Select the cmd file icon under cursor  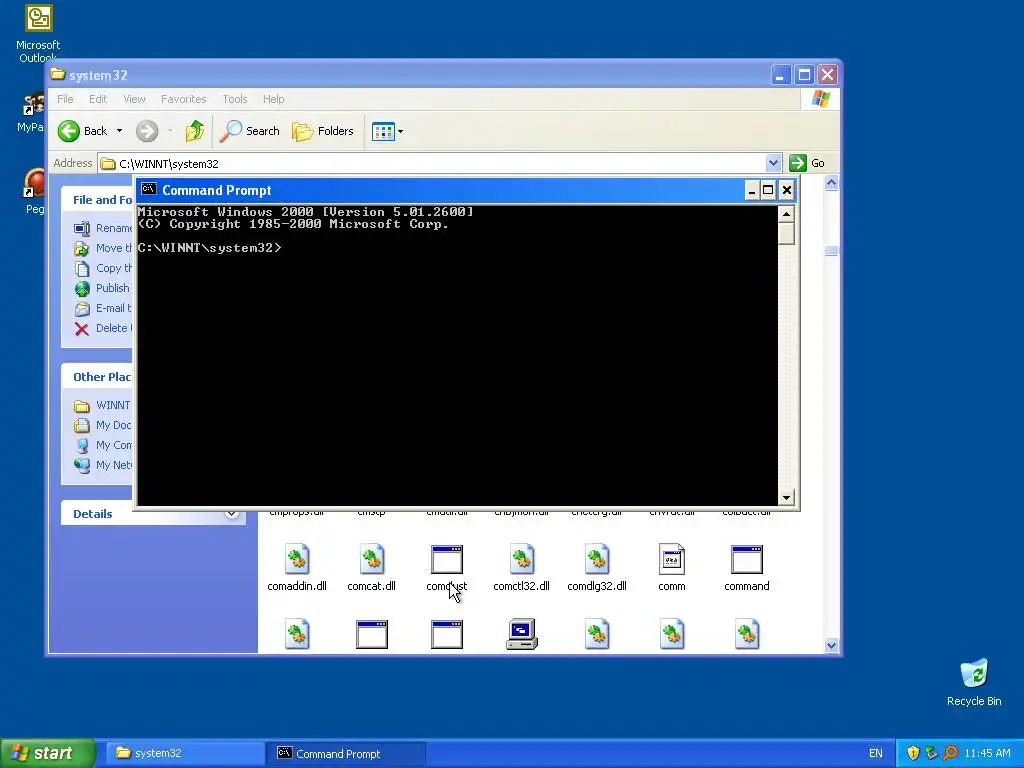click(447, 560)
